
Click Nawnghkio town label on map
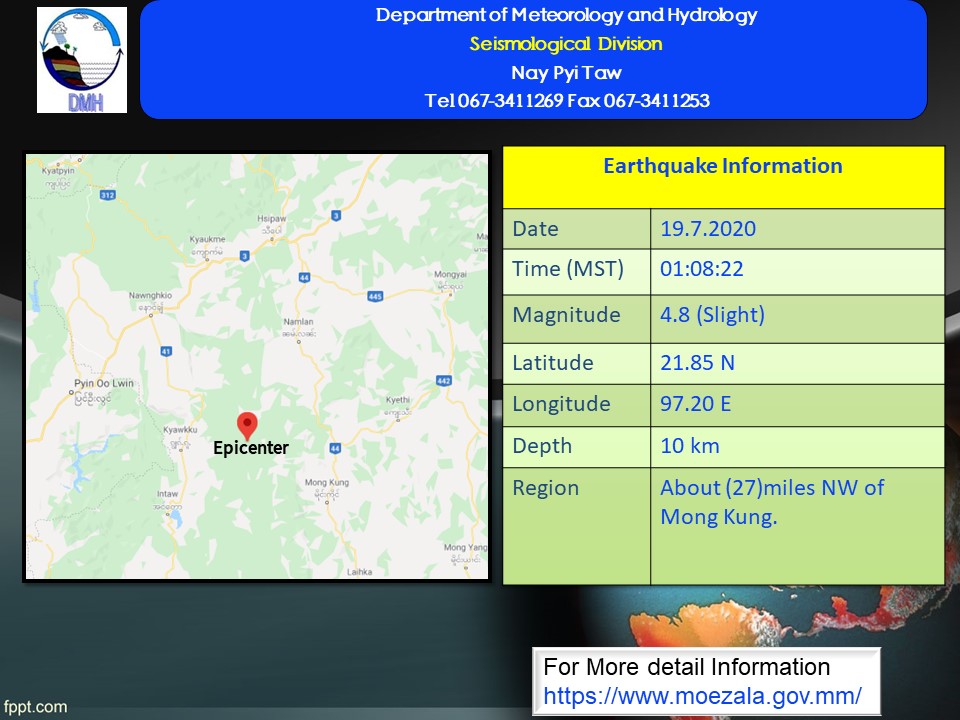(151, 295)
